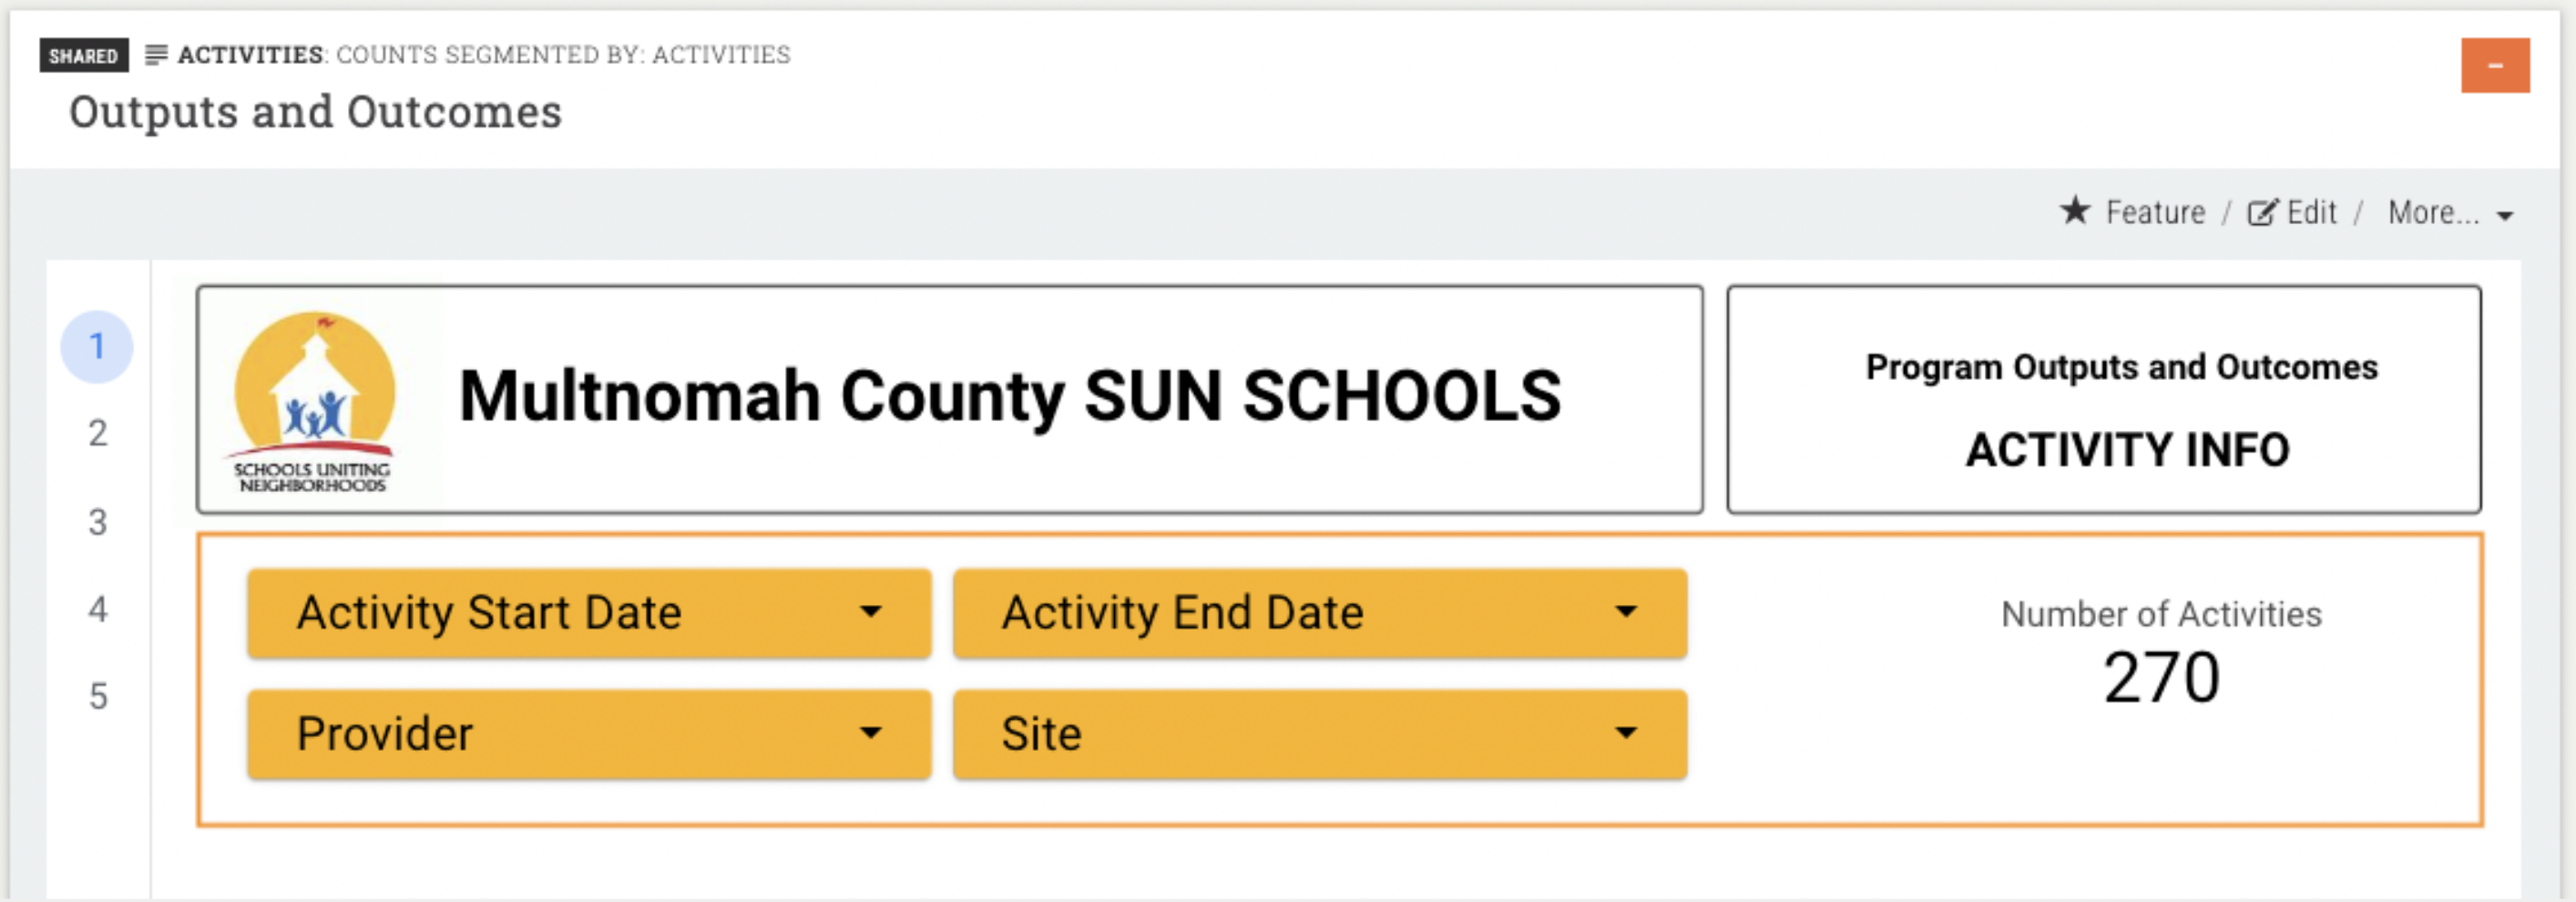2576x902 pixels.
Task: Click the Feature link text
Action: coord(2155,213)
